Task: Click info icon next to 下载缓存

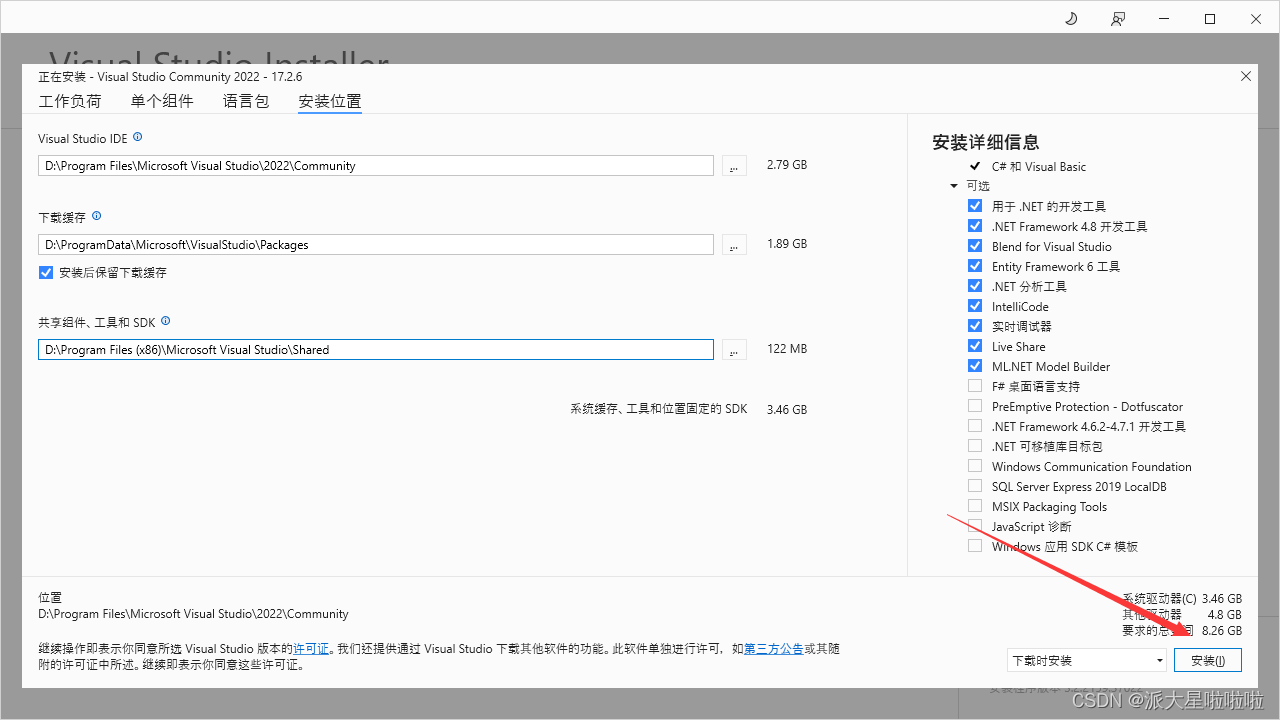Action: (x=97, y=216)
